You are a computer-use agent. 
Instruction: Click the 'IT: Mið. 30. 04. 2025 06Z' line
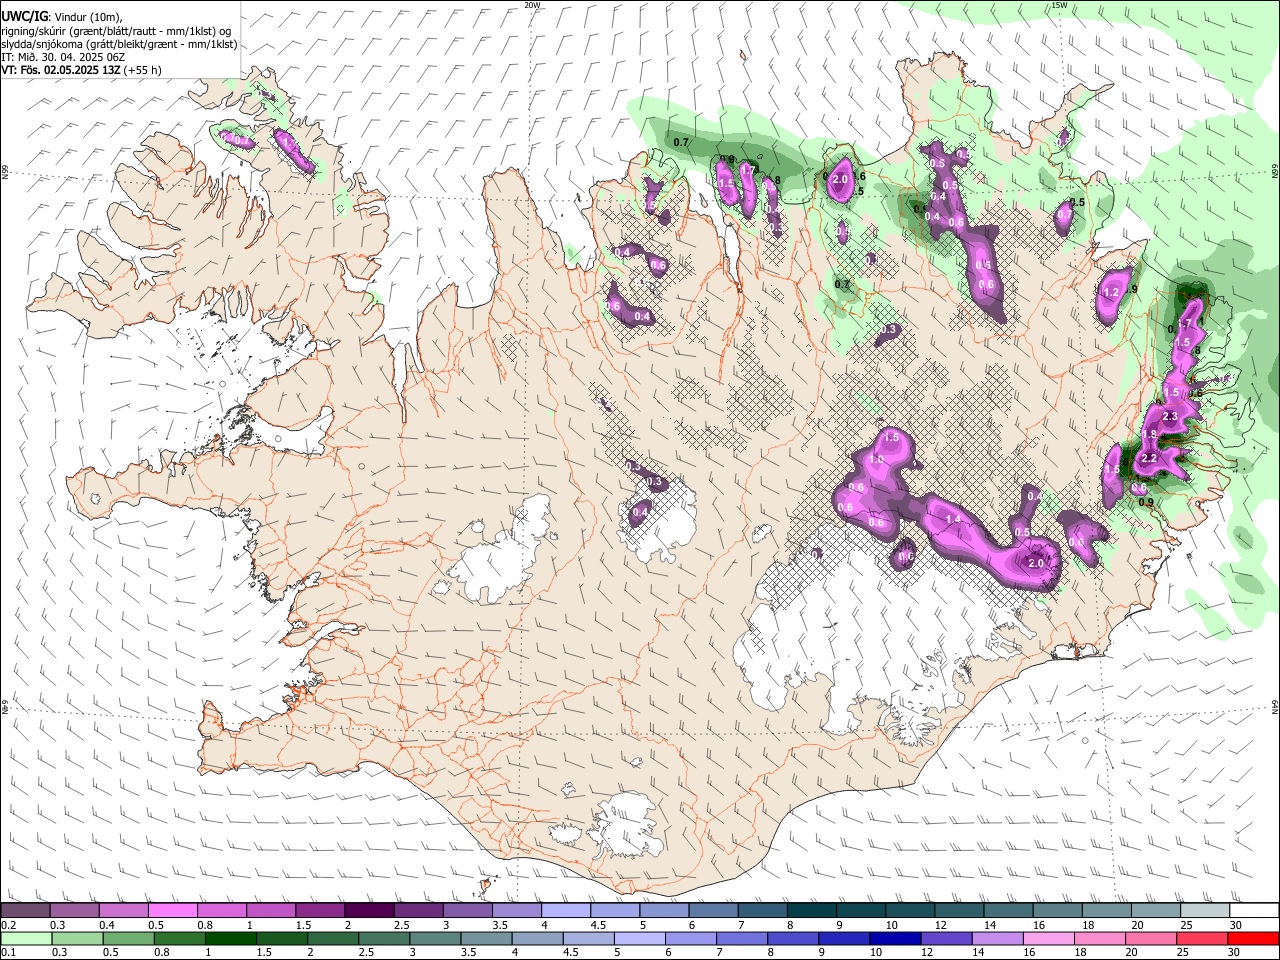point(63,57)
